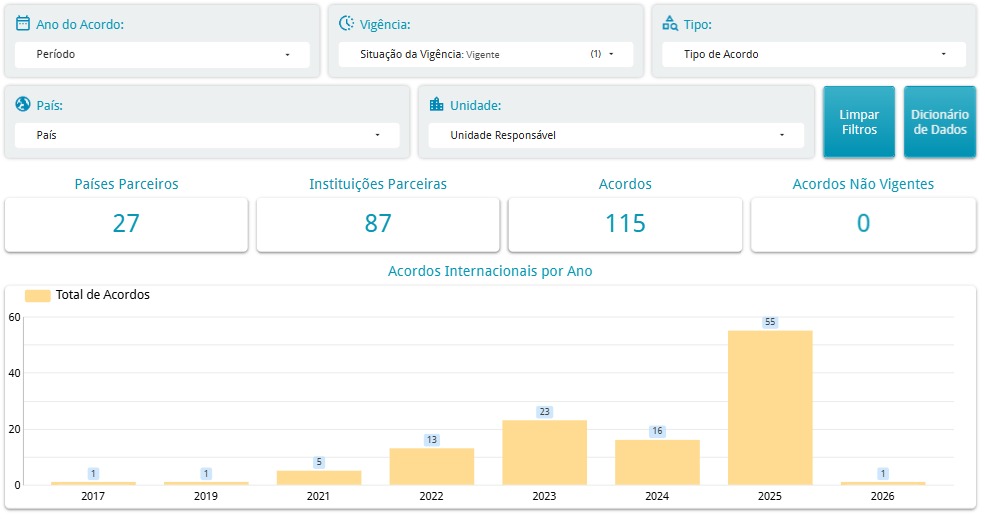This screenshot has height=519, width=985.
Task: Click the 2025 bar in the chart
Action: coord(769,407)
